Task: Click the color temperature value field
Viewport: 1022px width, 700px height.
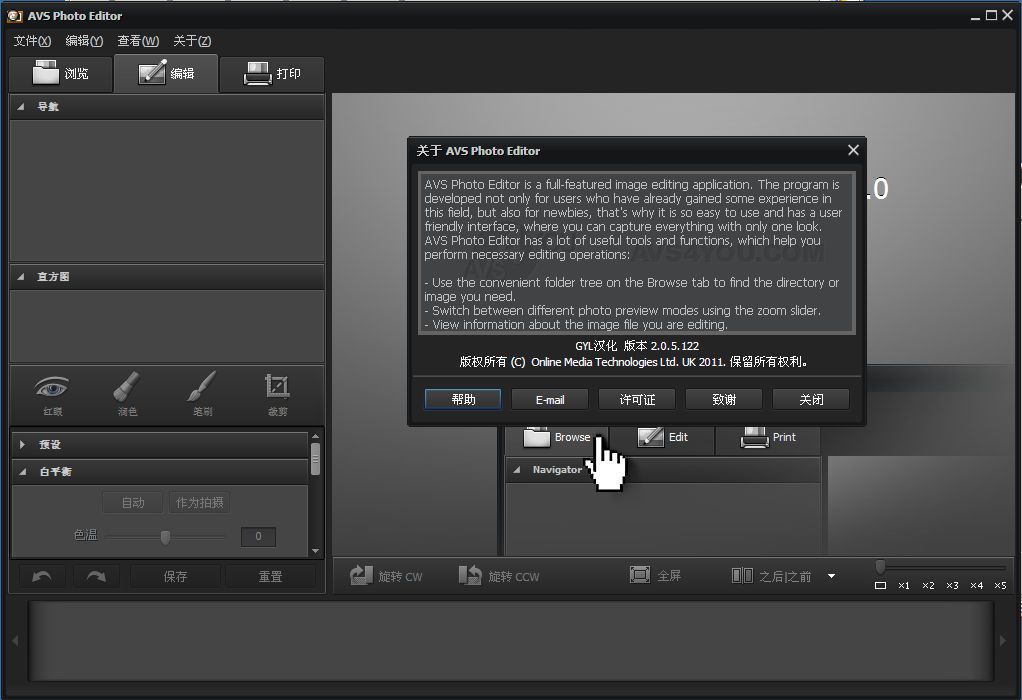Action: (x=258, y=537)
